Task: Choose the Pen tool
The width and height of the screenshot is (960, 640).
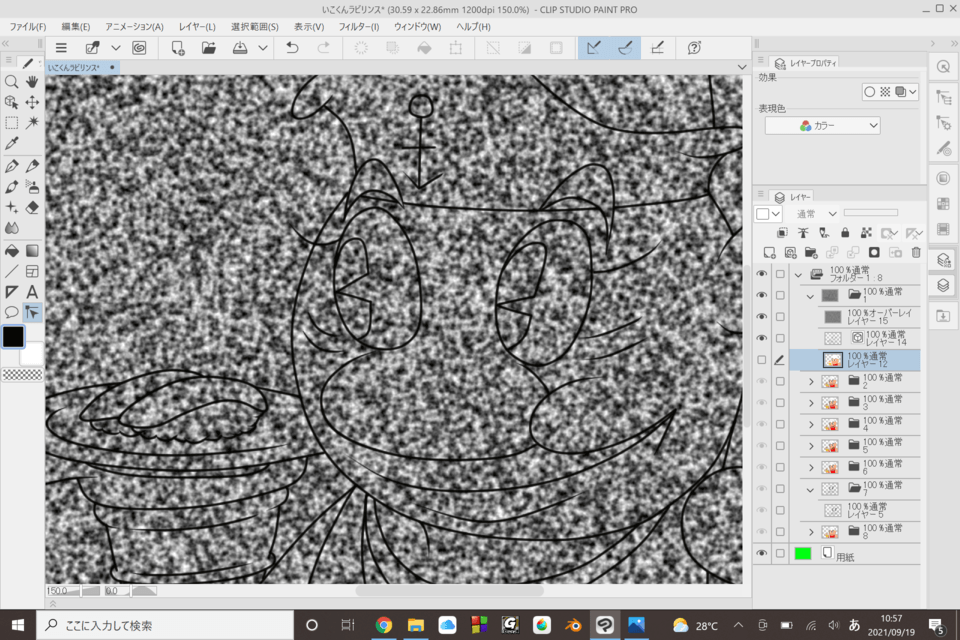Action: coord(12,166)
